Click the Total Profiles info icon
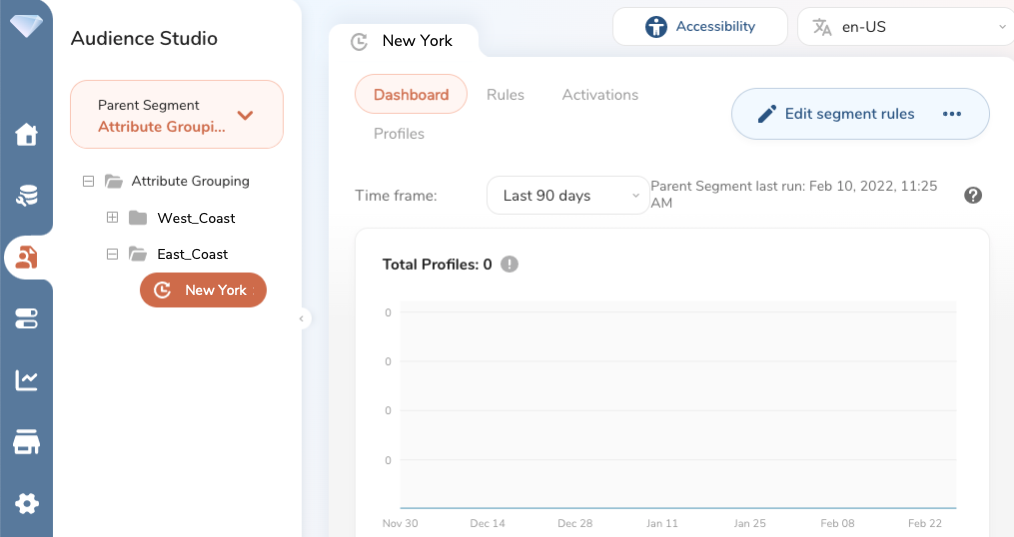Screen dimensions: 1014x537 click(x=510, y=264)
